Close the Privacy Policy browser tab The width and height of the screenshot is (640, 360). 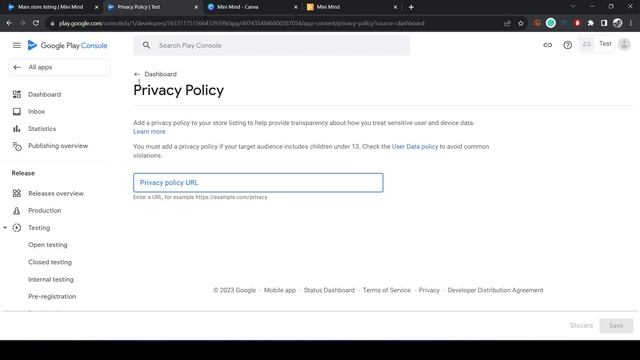point(196,7)
